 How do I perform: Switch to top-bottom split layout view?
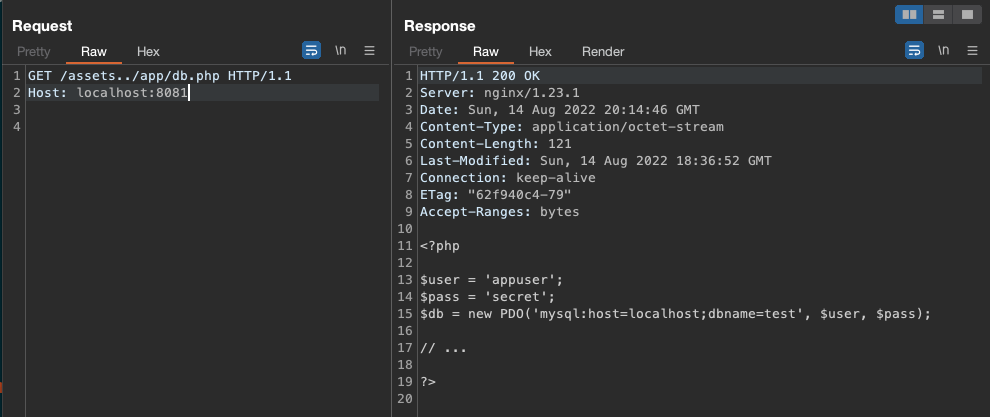click(938, 14)
